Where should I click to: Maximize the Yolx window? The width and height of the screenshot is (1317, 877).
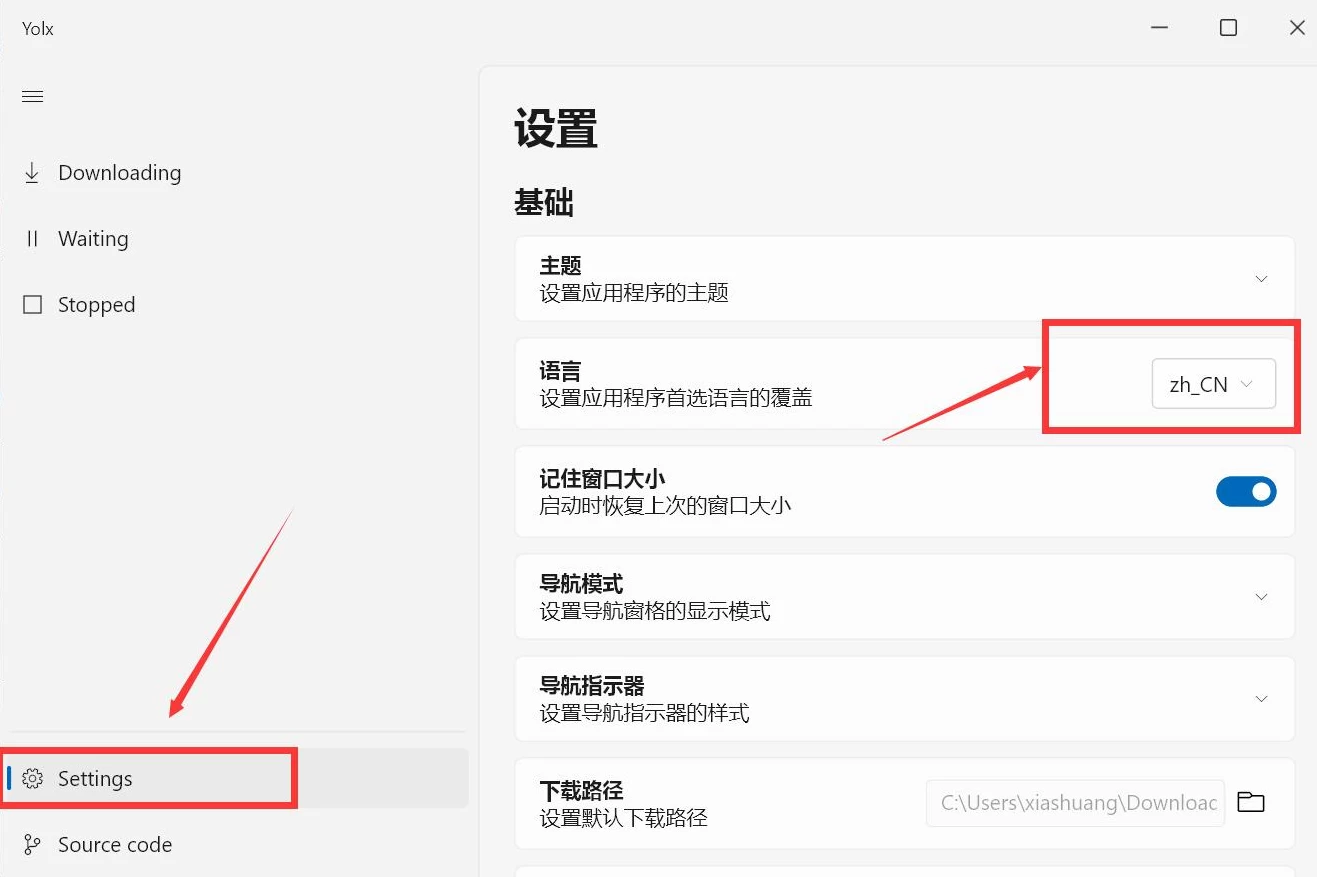(1228, 28)
